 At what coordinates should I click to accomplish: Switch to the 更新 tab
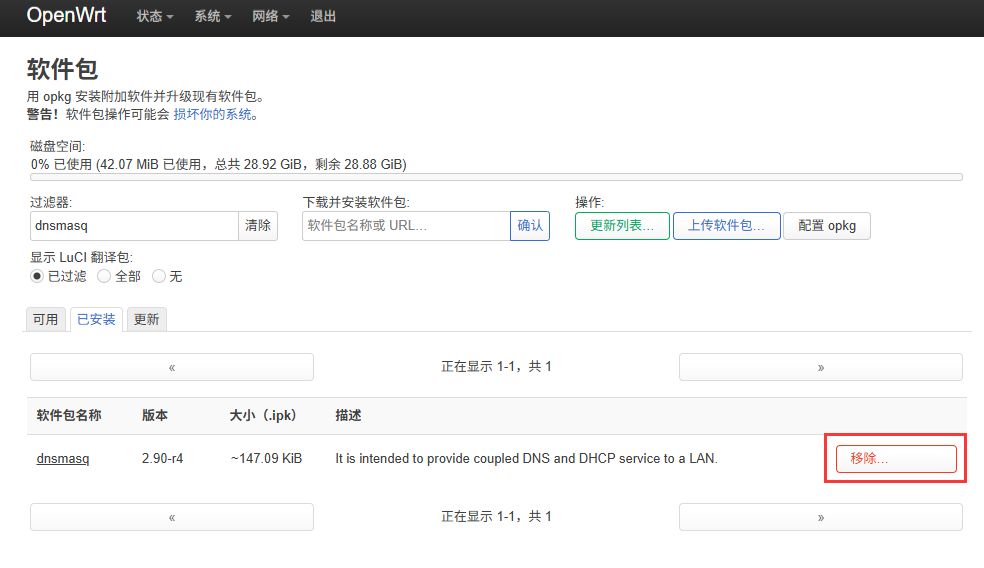[x=146, y=319]
